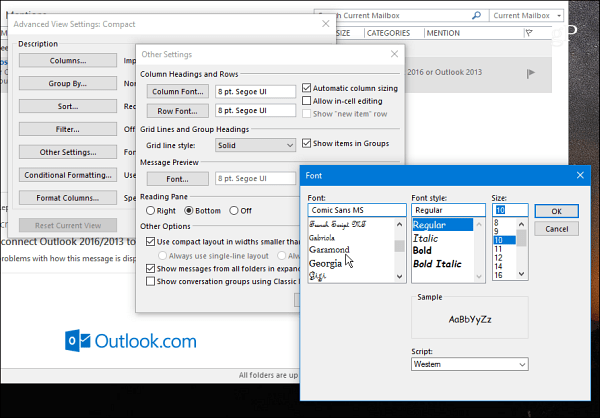Open the Group By... settings

[68, 83]
